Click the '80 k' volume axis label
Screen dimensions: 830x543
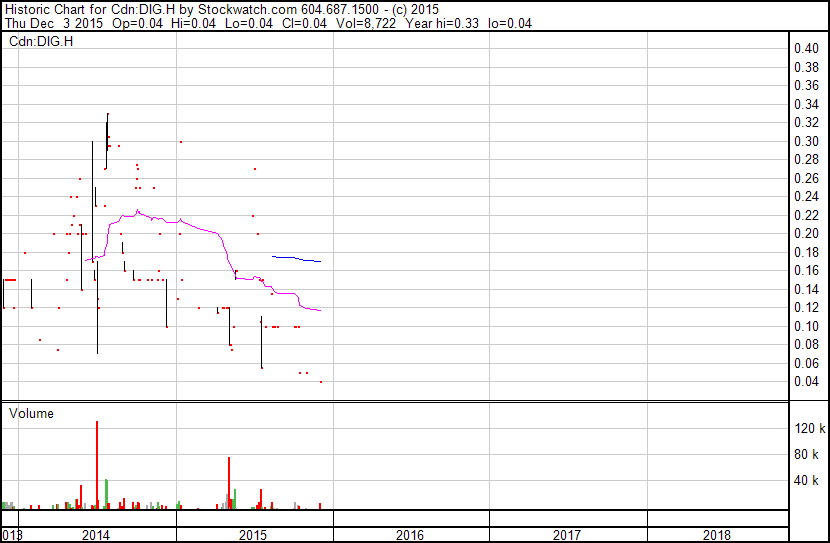[806, 454]
